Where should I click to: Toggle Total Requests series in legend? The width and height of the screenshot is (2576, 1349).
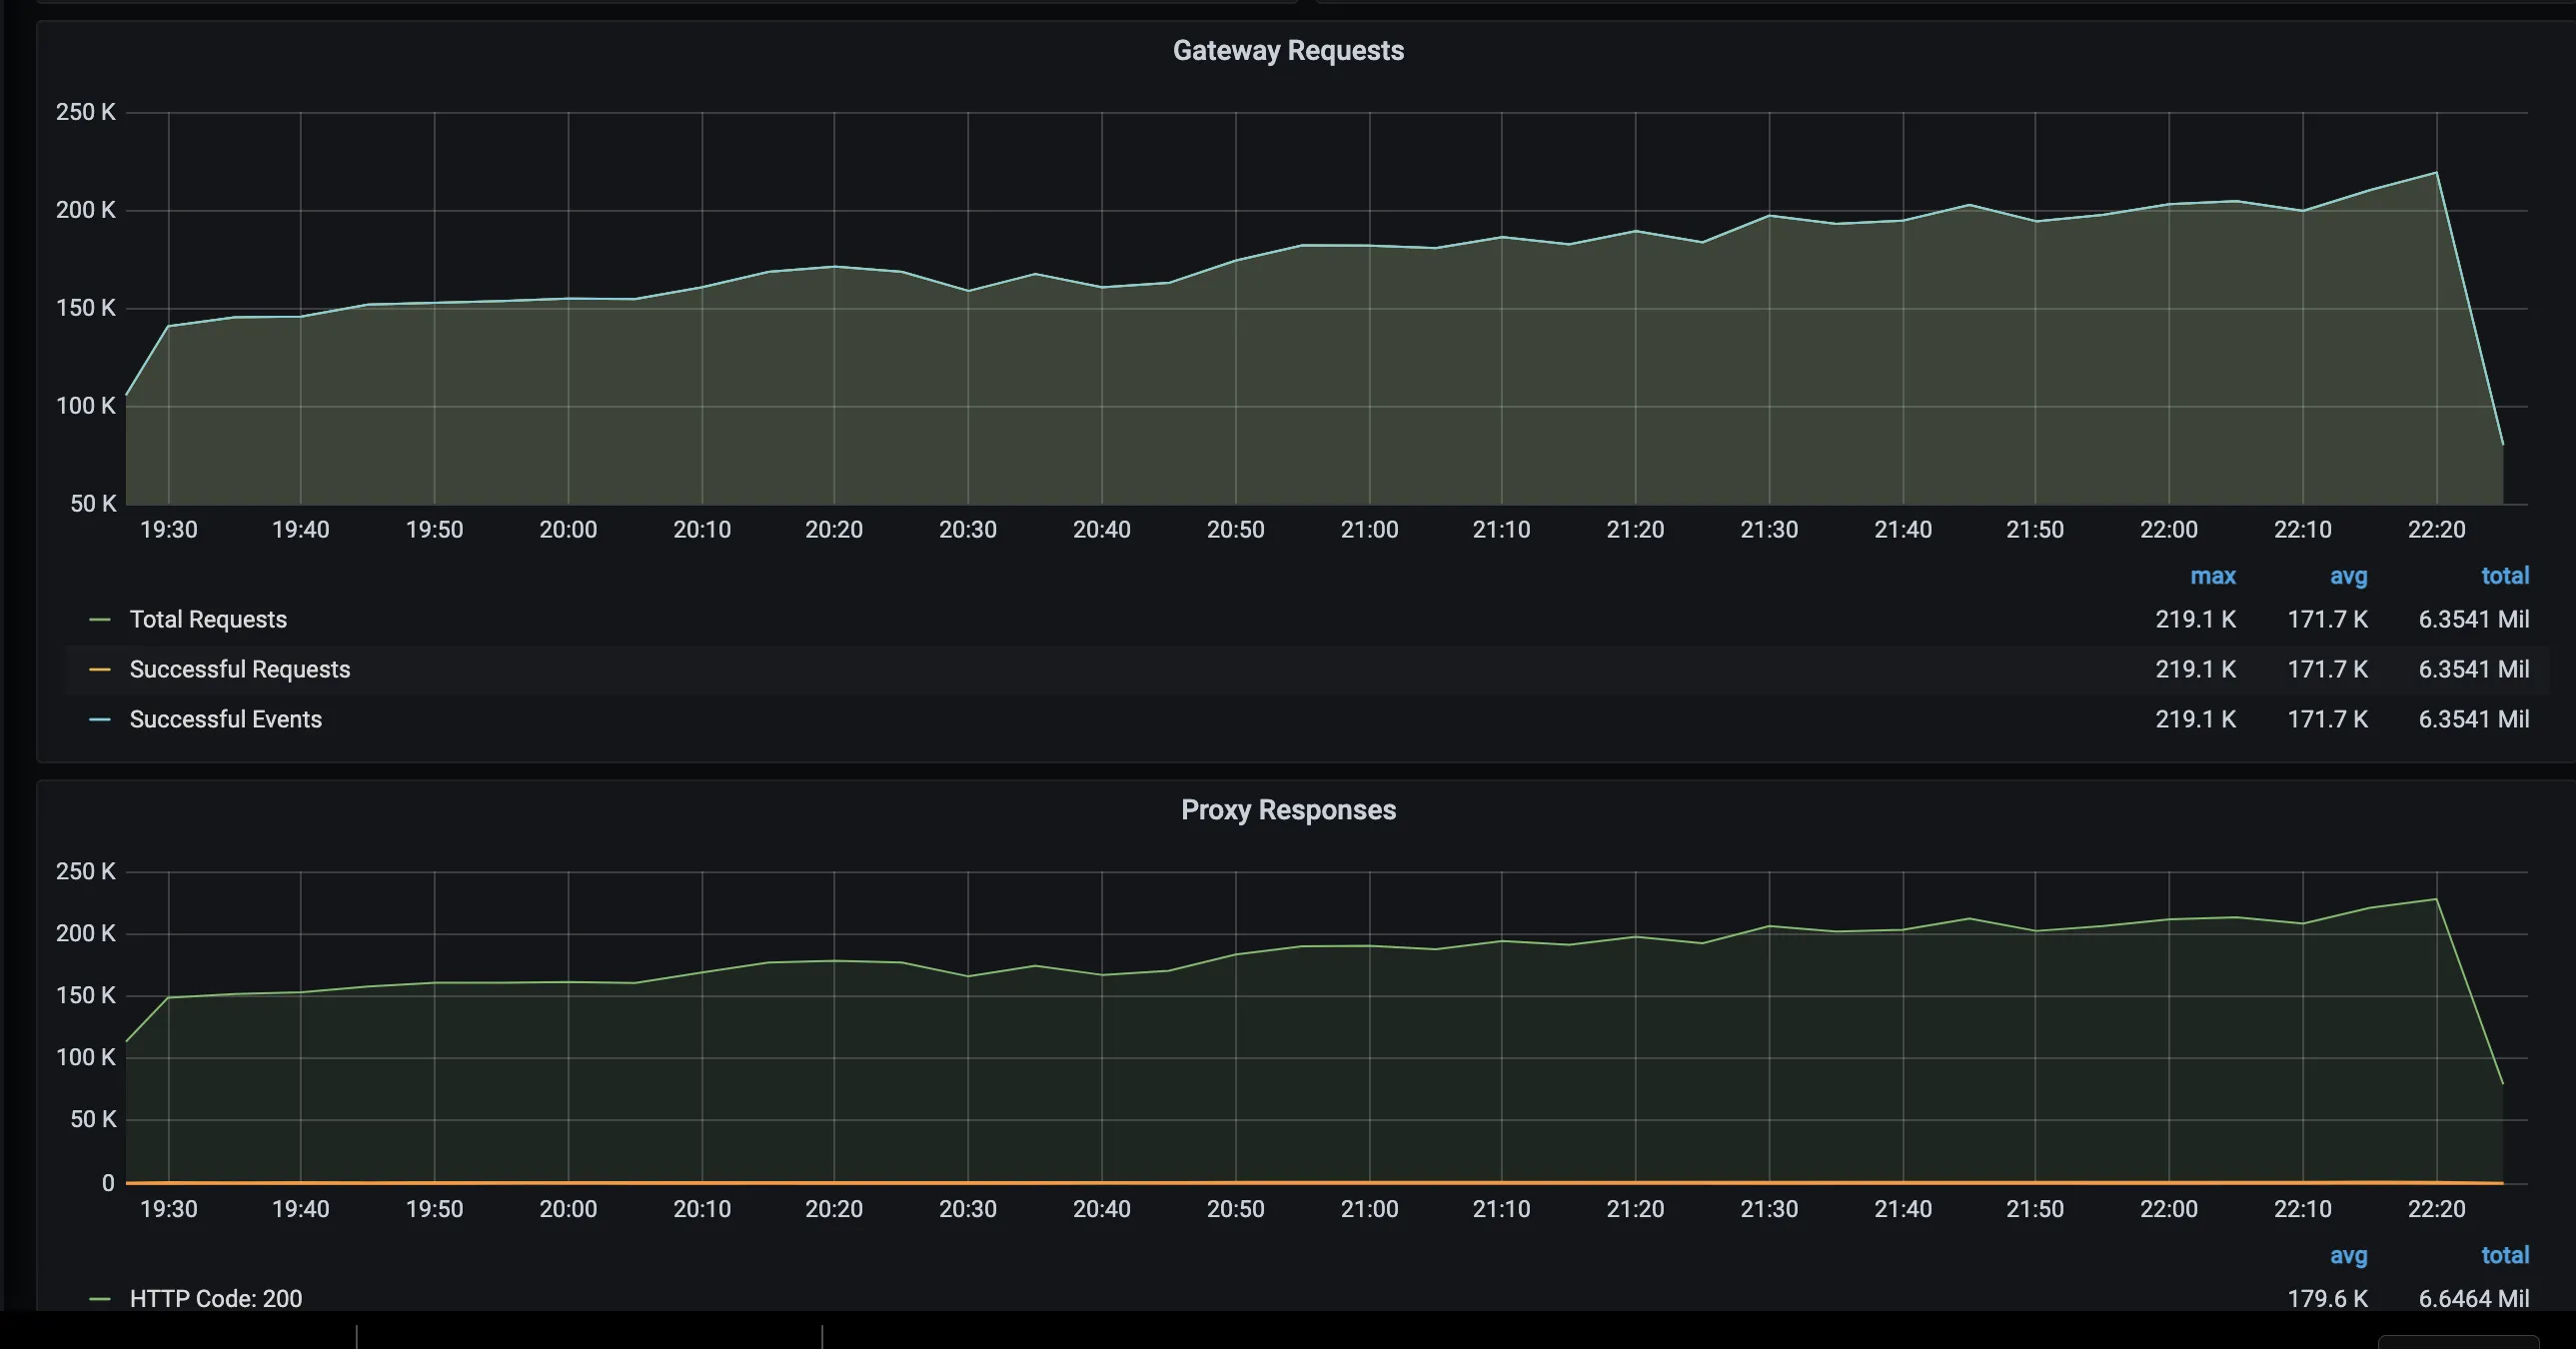(x=208, y=619)
